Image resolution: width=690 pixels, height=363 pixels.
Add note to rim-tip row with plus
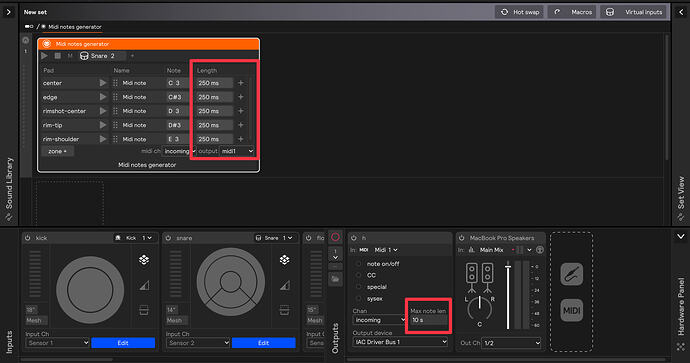tap(241, 125)
